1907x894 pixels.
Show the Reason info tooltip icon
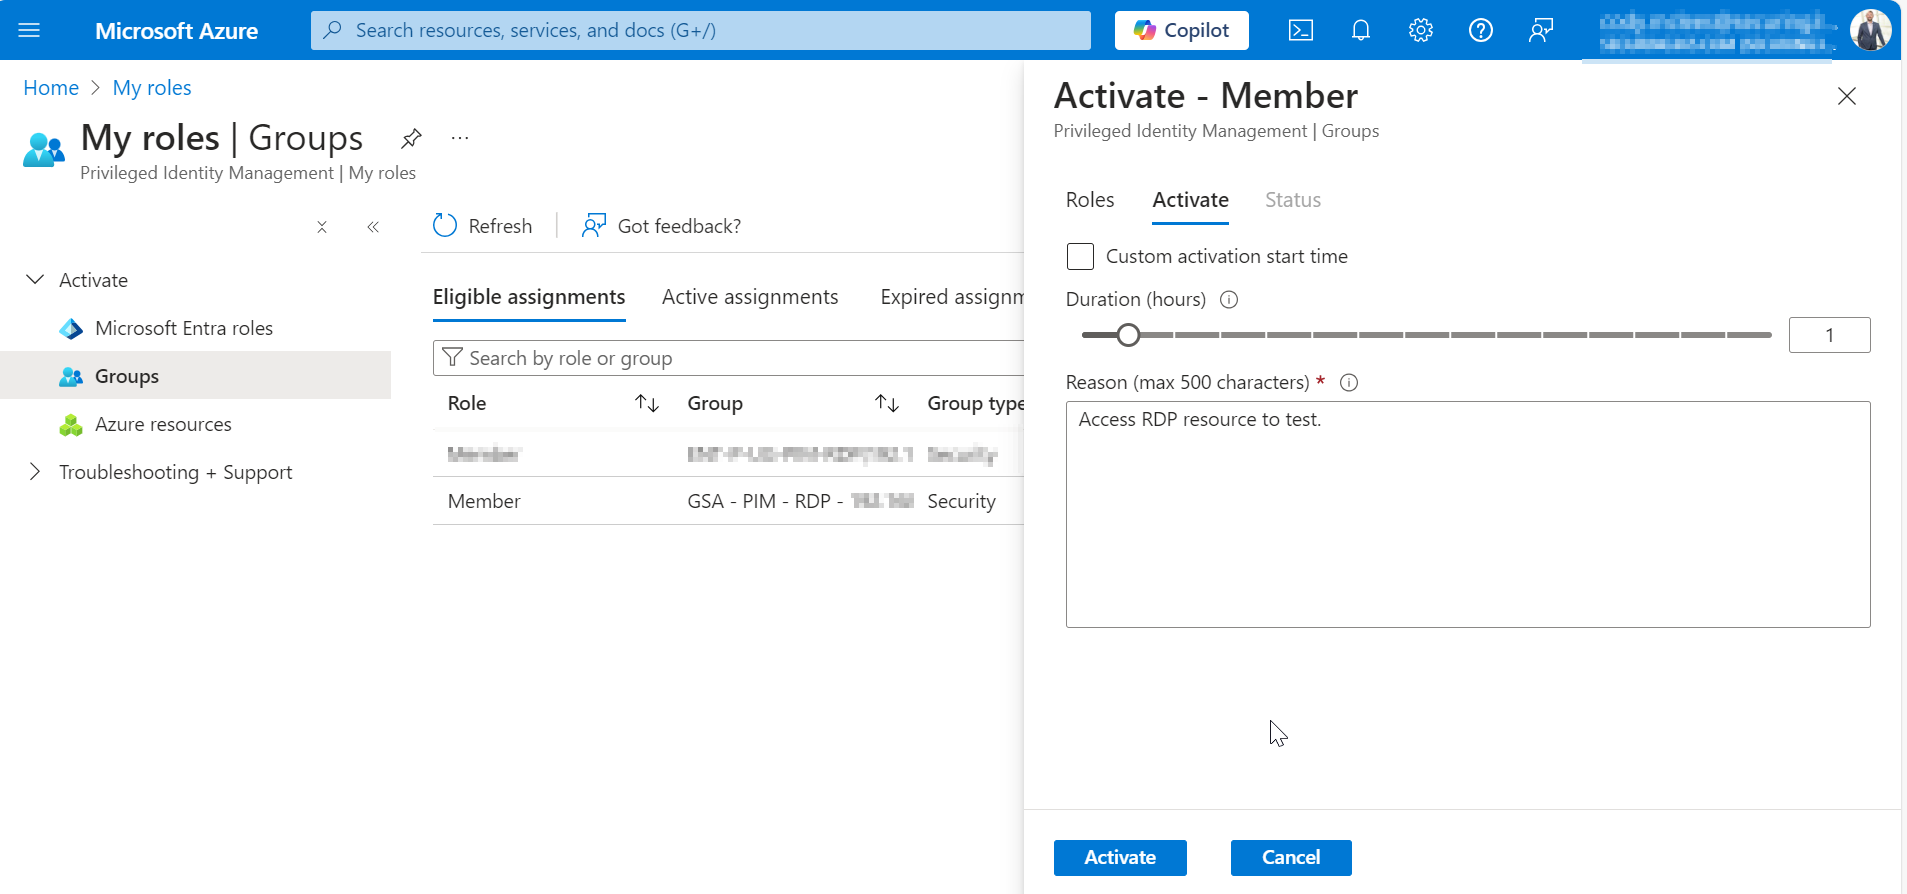click(1348, 382)
